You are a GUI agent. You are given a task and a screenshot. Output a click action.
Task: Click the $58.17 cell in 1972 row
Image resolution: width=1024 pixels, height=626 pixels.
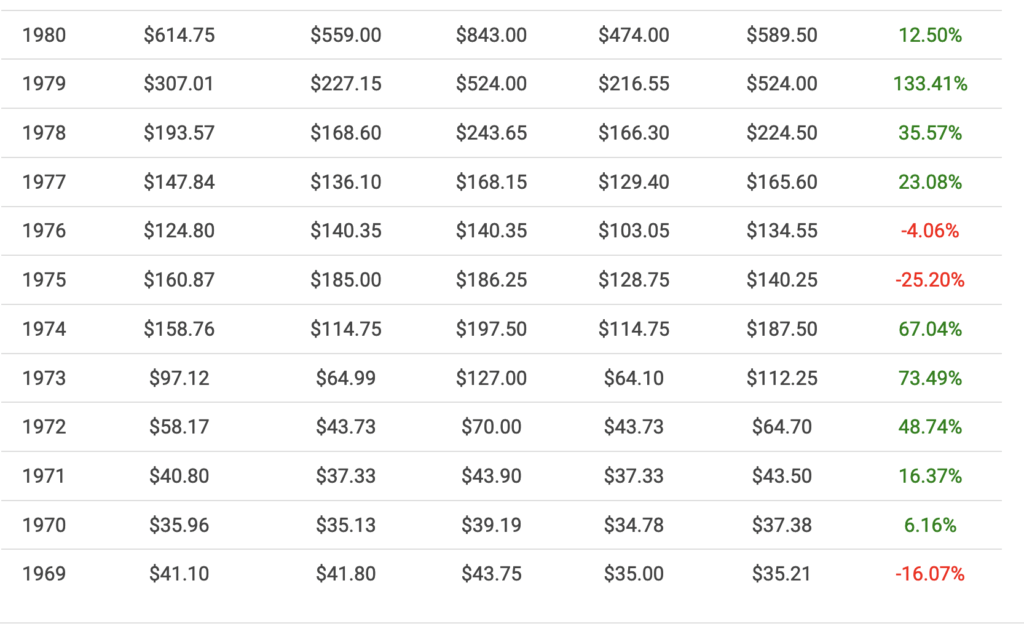tap(179, 427)
